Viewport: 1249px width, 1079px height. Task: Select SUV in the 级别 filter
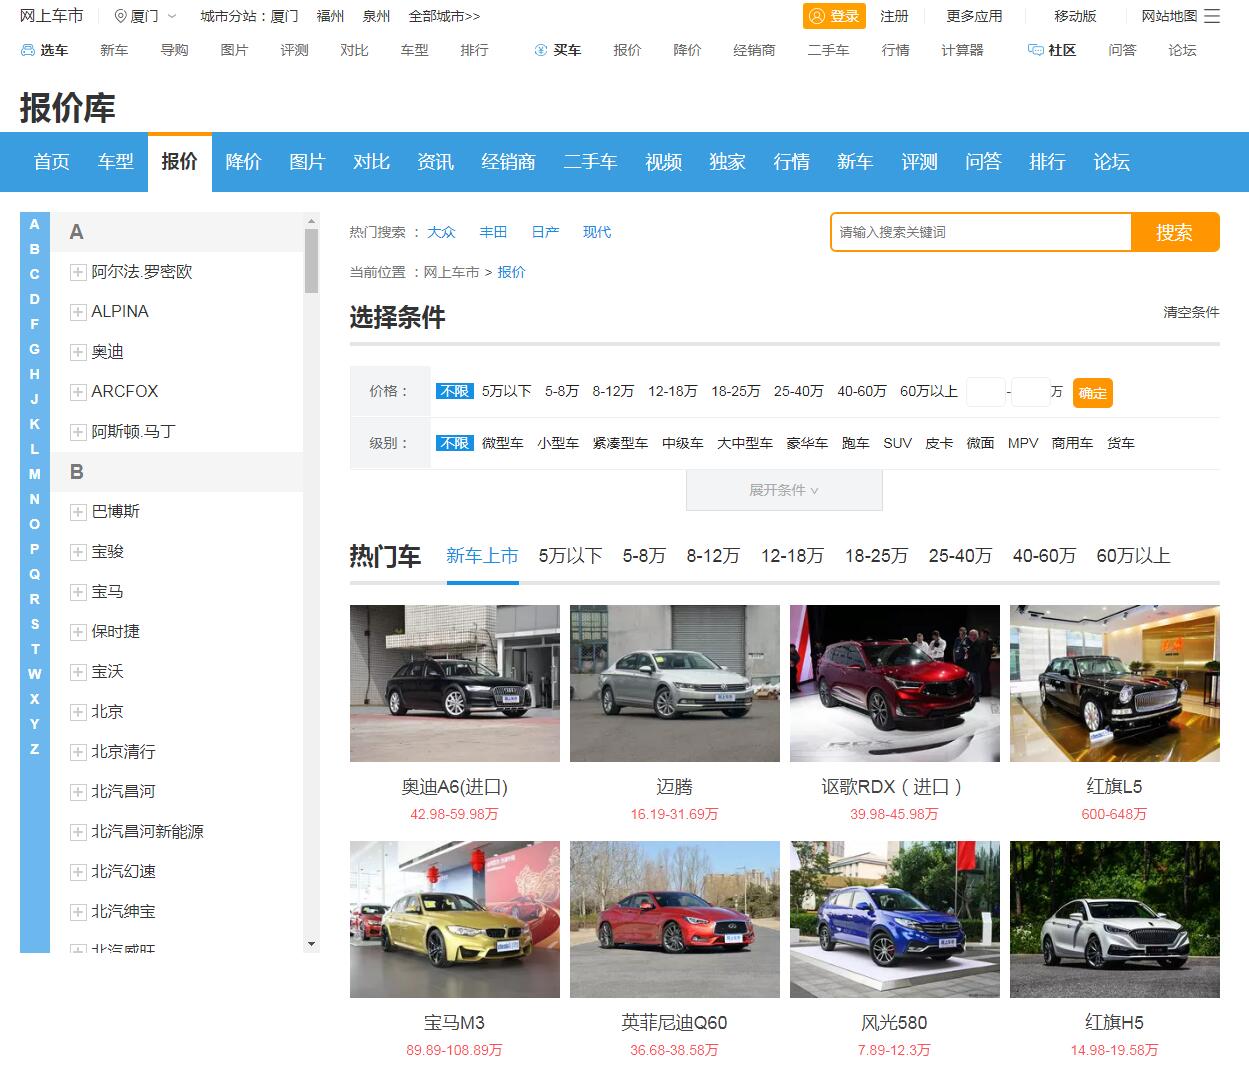tap(897, 443)
